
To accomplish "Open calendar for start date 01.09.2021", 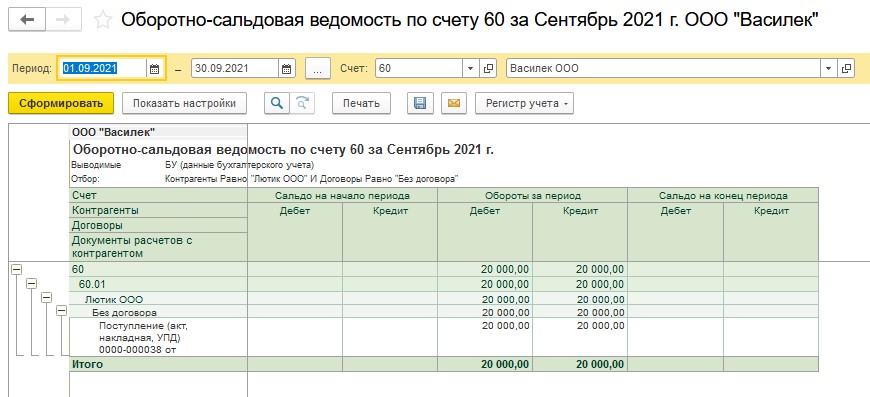I will 155,69.
